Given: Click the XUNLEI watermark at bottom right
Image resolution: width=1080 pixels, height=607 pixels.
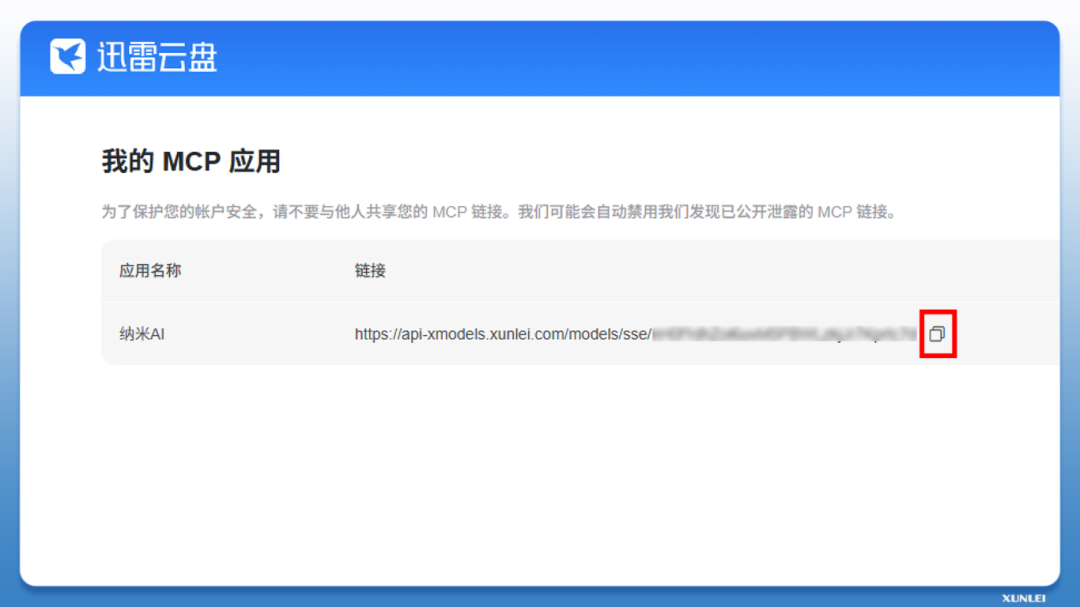Looking at the screenshot, I should pos(1023,598).
